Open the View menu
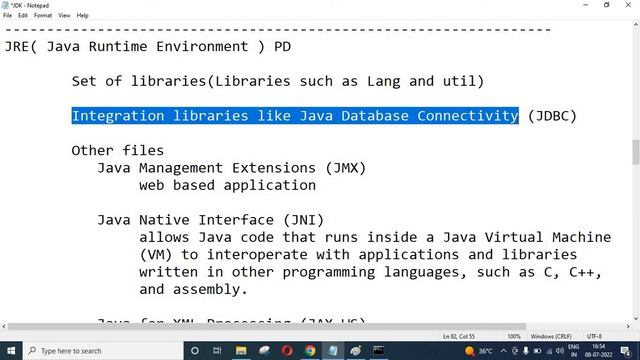640x360 pixels. (x=64, y=16)
